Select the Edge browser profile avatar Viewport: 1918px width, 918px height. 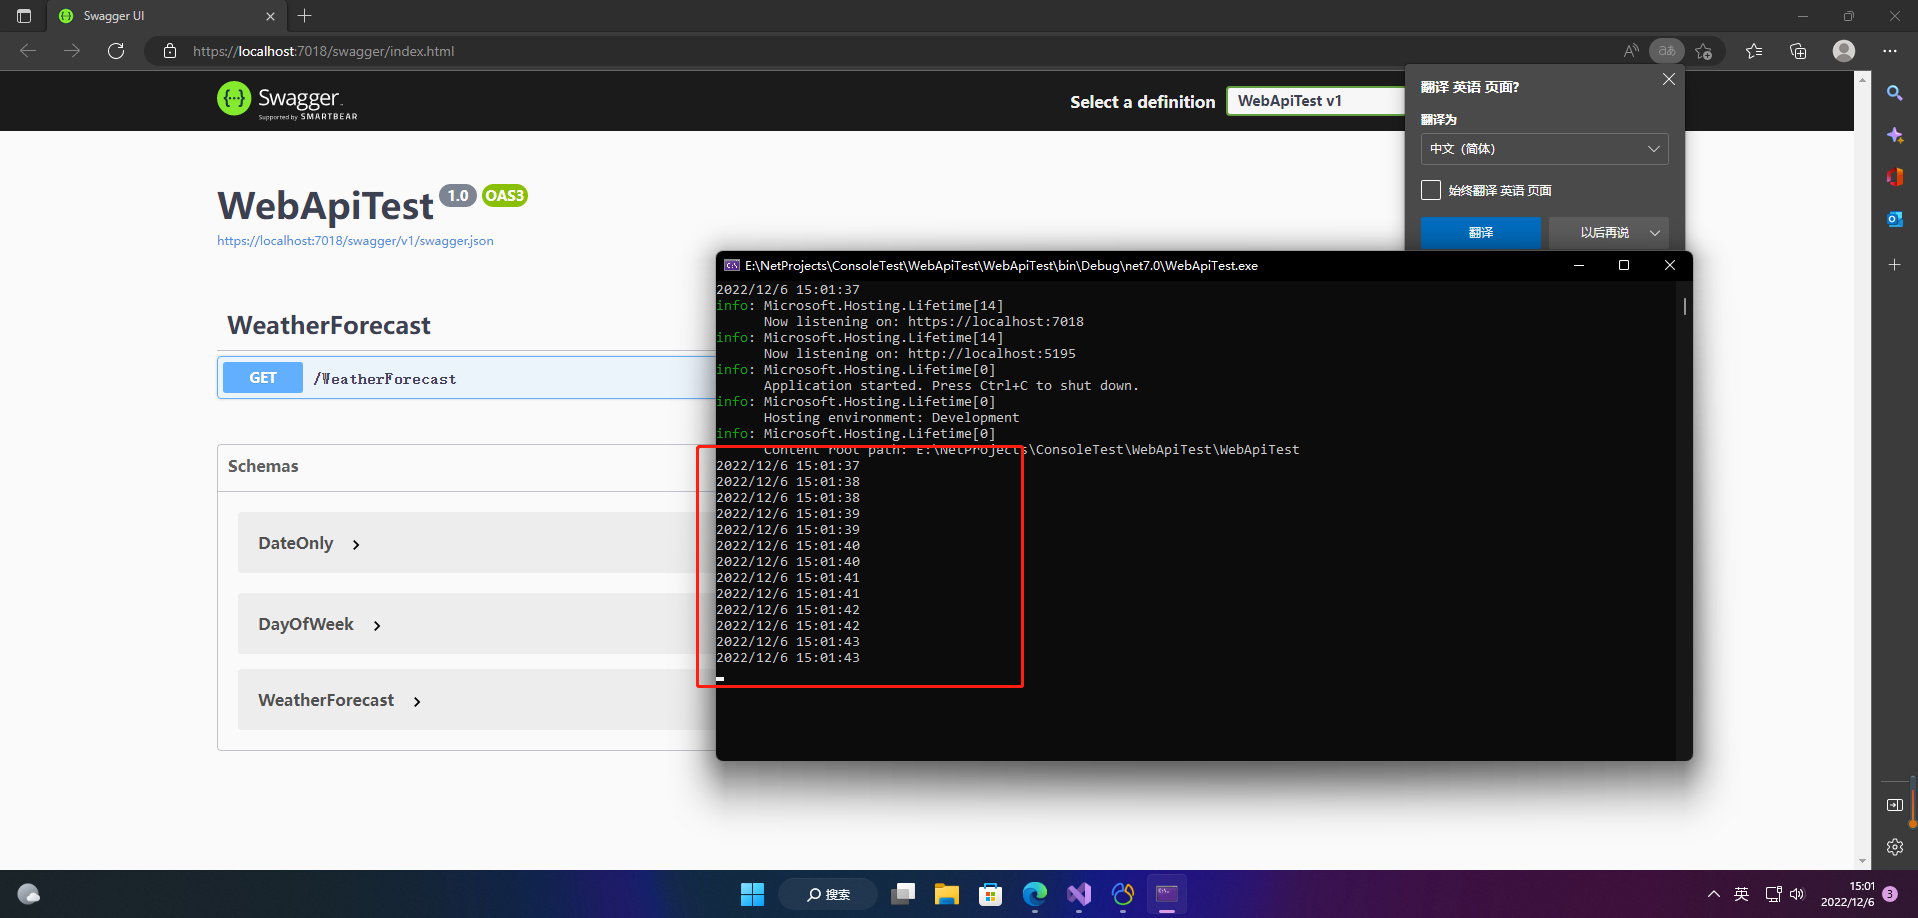(x=1843, y=50)
